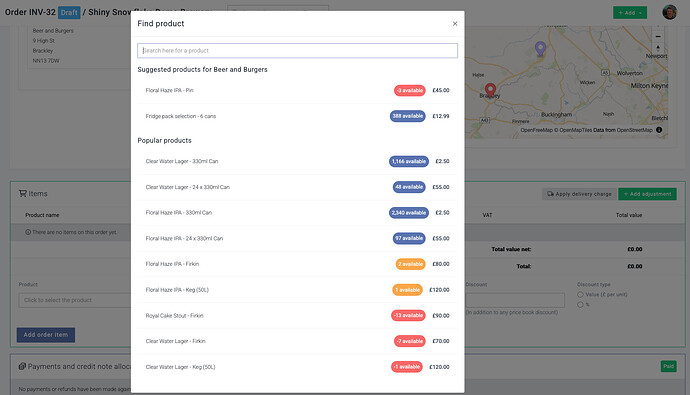Reset map bearing with compass button

pyautogui.click(x=658, y=48)
